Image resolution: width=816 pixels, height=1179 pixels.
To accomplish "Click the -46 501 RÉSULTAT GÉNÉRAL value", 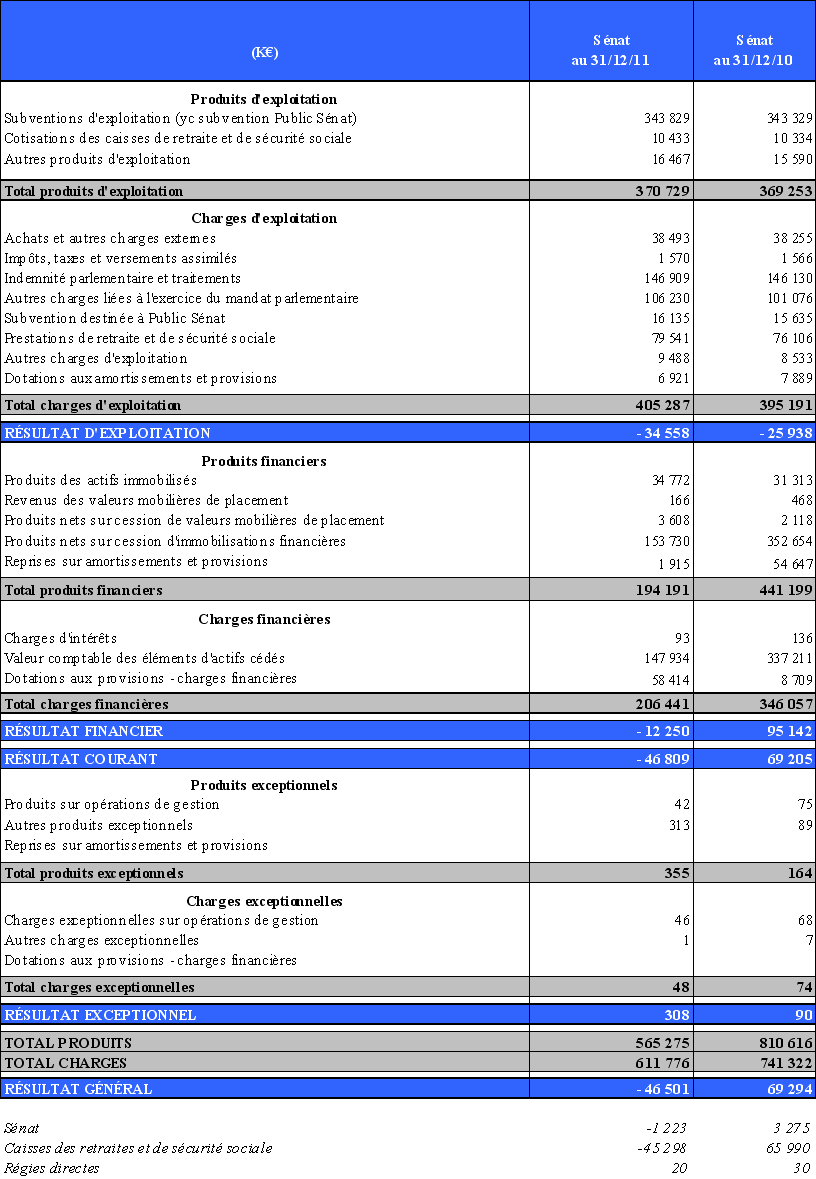I will point(662,1089).
